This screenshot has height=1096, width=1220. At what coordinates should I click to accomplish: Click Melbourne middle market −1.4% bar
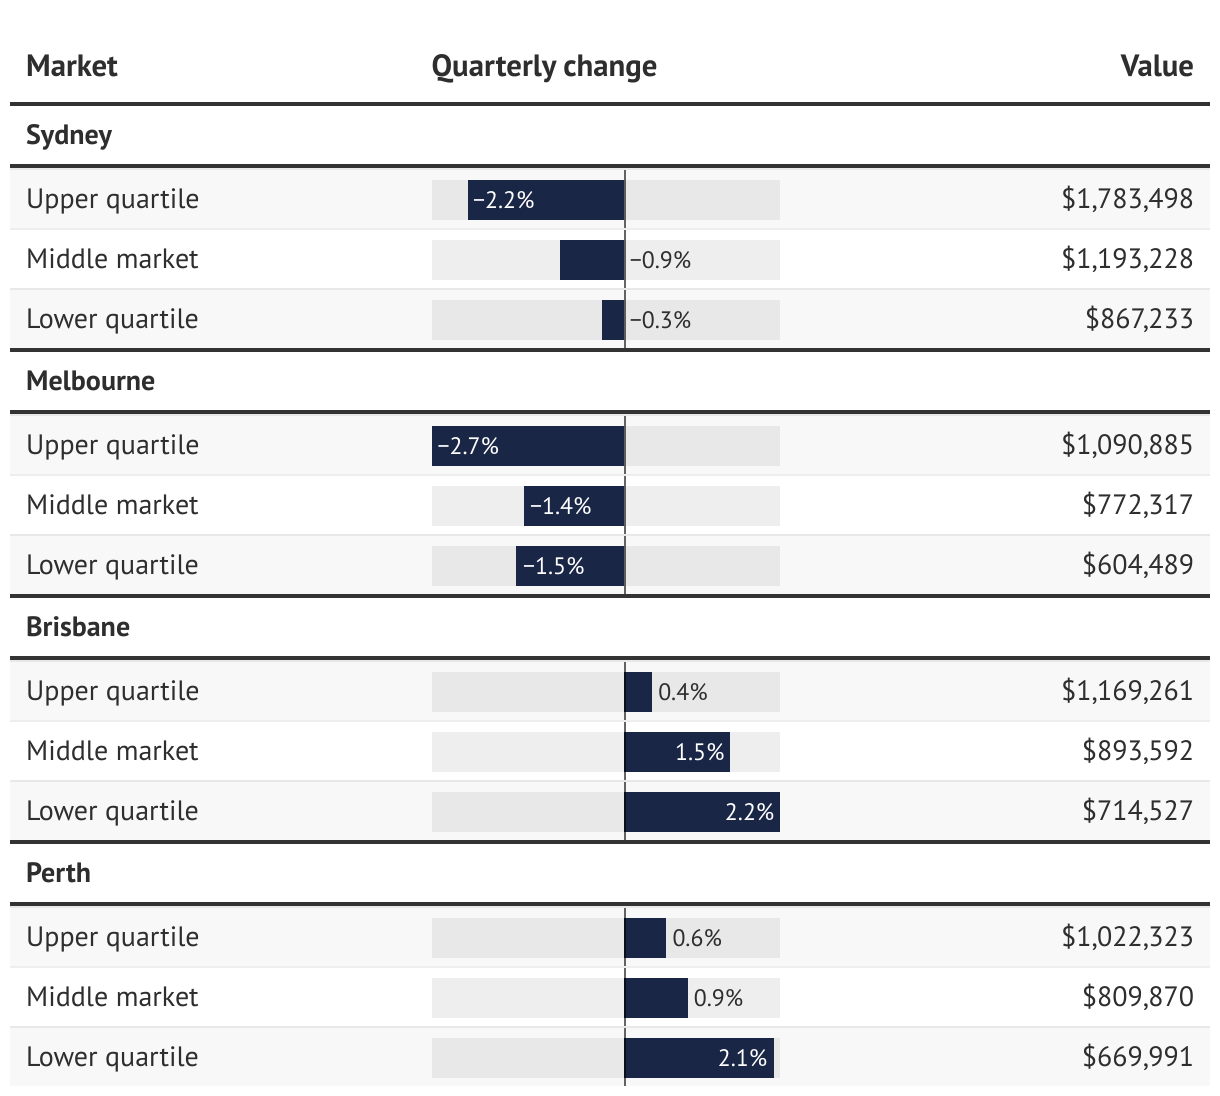tap(574, 506)
